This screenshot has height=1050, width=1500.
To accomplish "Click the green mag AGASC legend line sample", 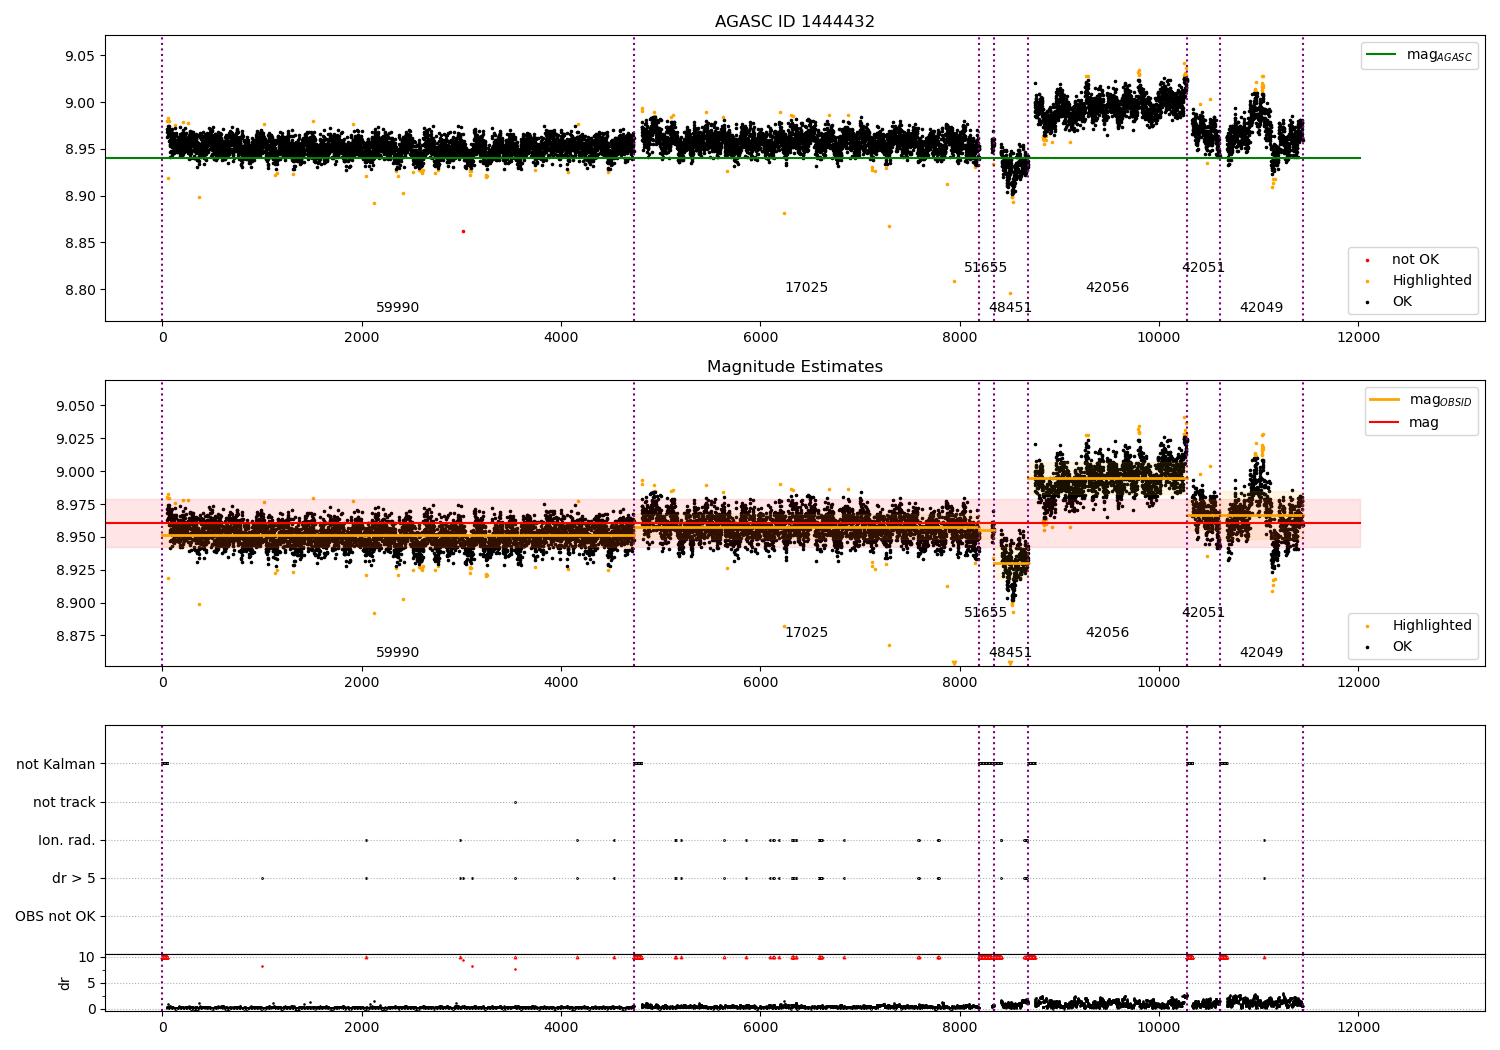I will (x=1381, y=55).
